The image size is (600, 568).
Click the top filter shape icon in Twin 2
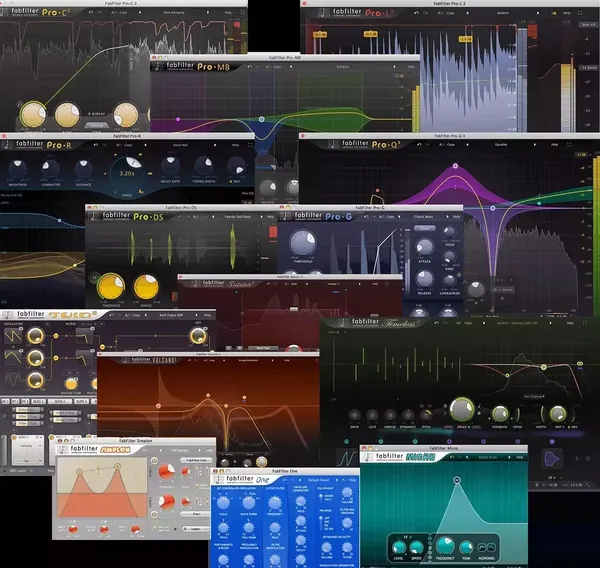click(x=84, y=336)
